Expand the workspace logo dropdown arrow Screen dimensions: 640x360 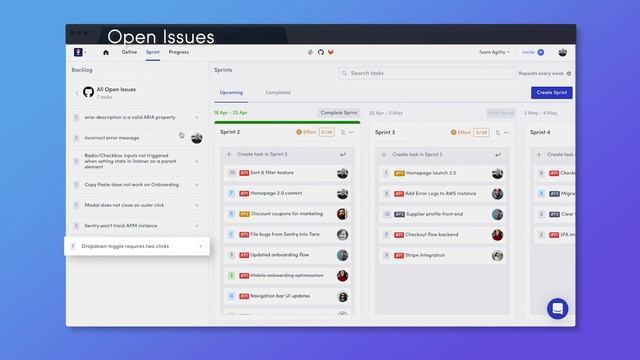pos(85,53)
